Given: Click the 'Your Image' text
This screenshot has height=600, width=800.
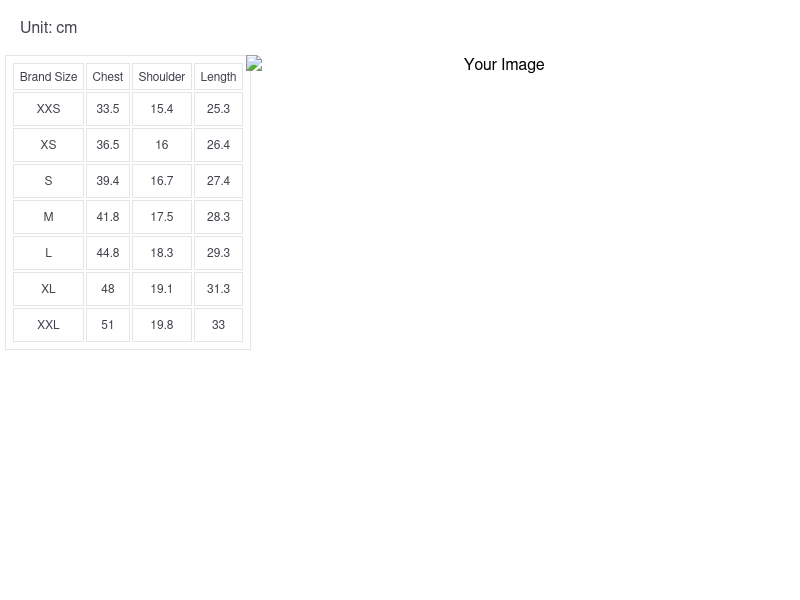Looking at the screenshot, I should pos(504,65).
